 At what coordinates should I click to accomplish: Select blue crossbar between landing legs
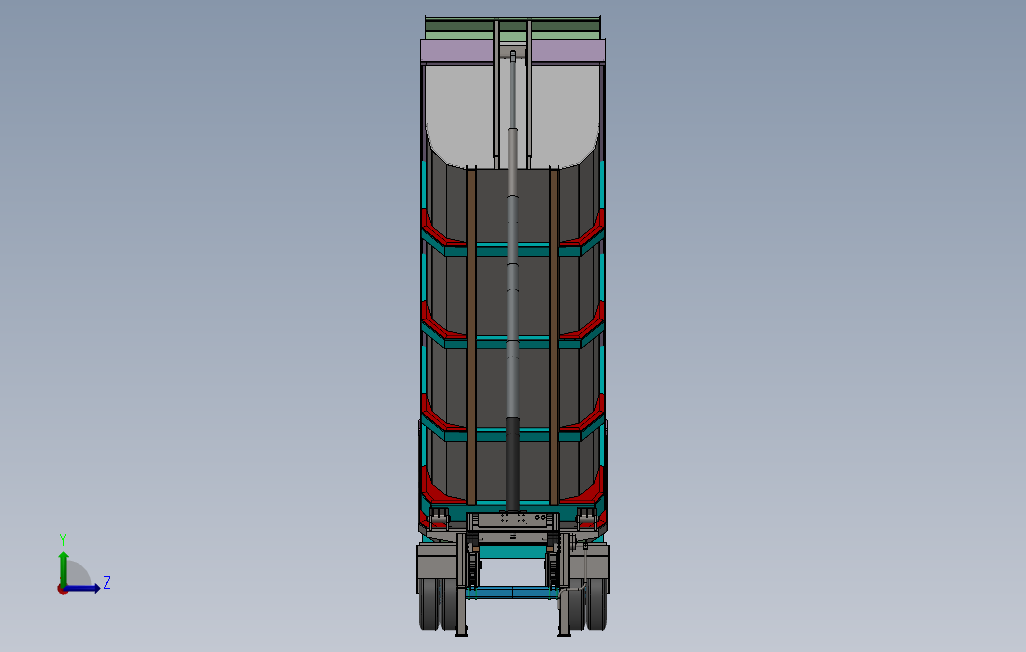click(x=513, y=593)
